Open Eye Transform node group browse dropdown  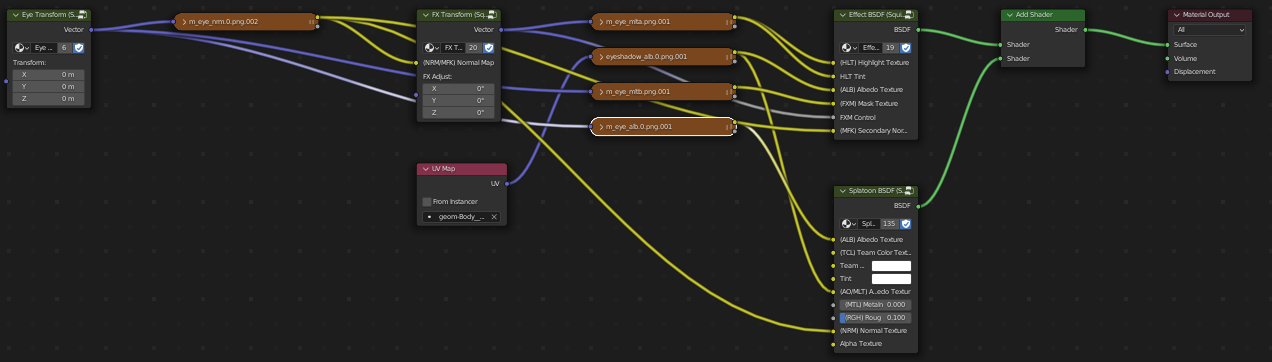point(21,47)
